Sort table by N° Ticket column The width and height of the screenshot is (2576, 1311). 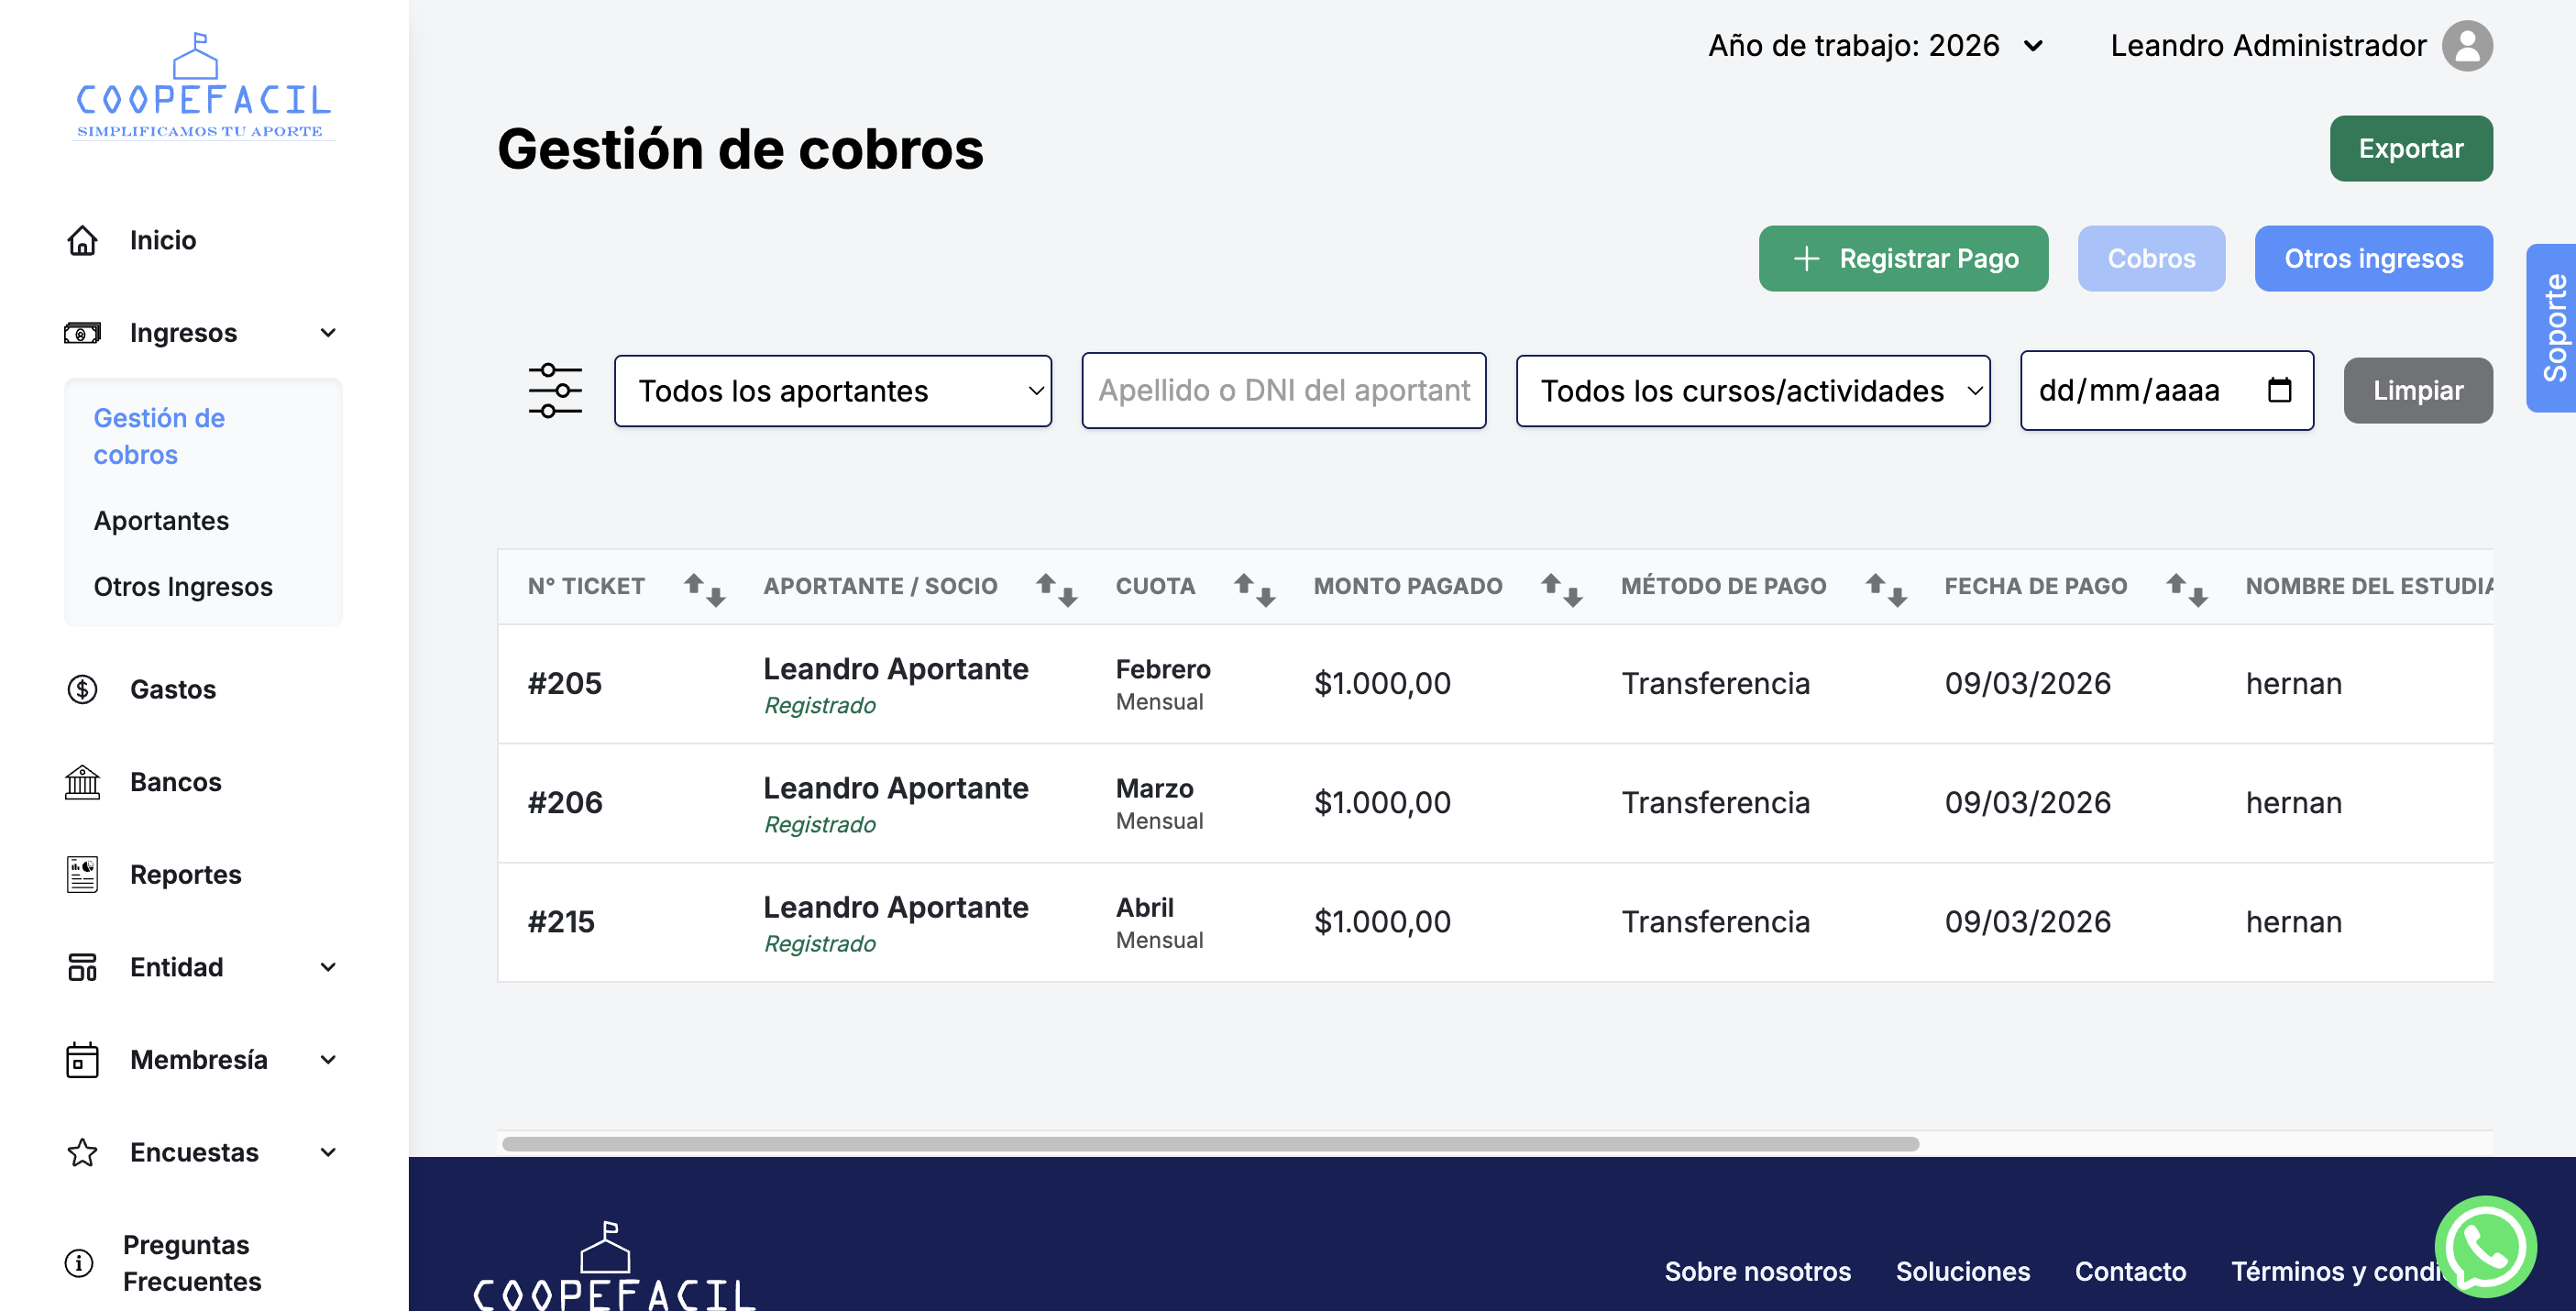pos(704,589)
